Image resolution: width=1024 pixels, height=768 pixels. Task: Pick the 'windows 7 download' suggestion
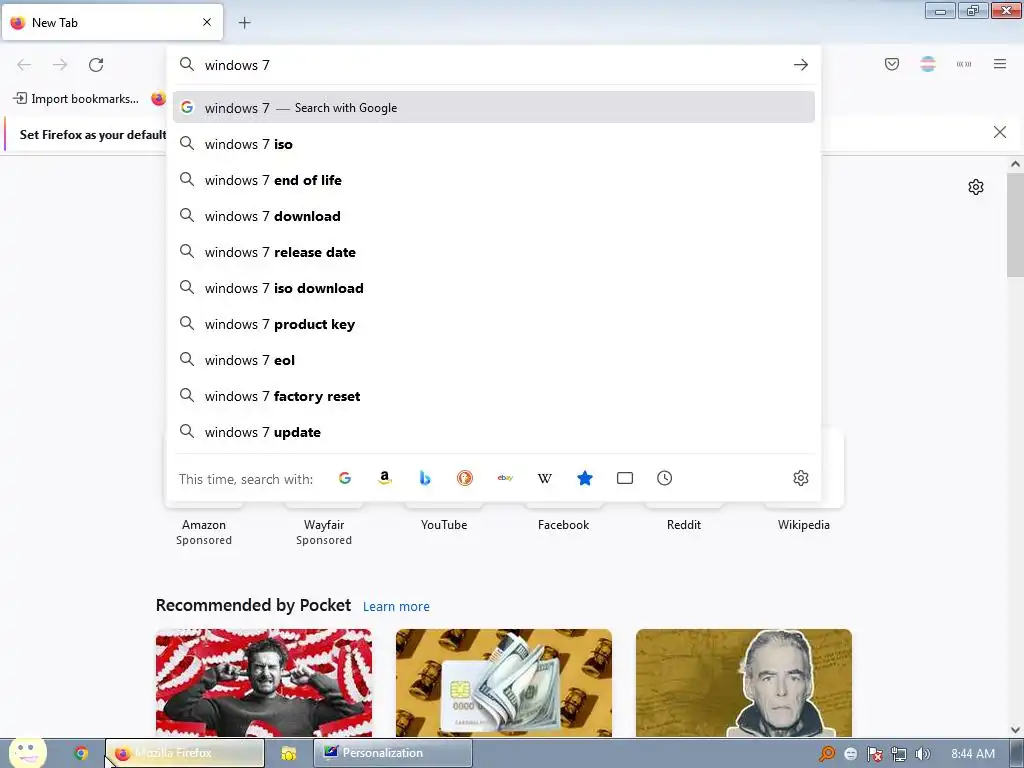494,216
